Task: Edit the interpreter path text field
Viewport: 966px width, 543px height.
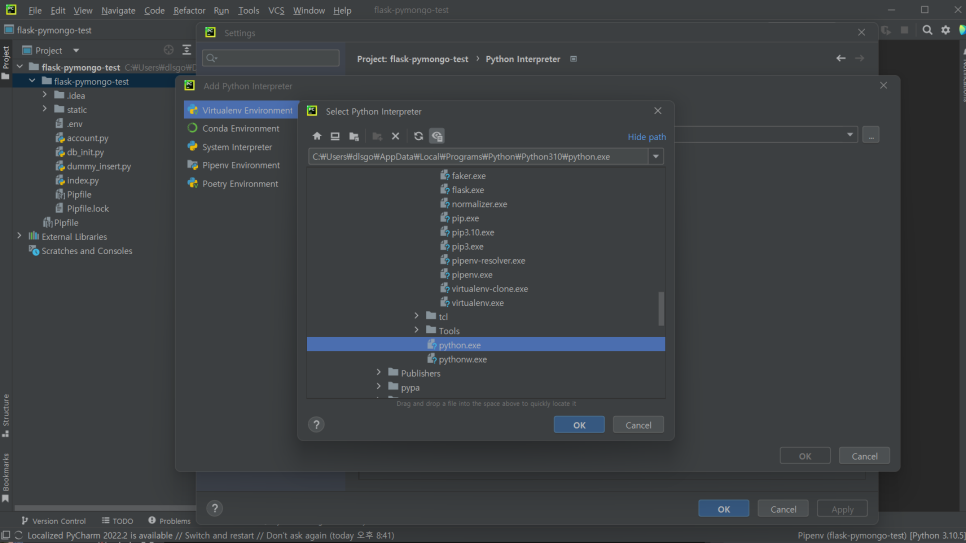Action: (x=478, y=157)
